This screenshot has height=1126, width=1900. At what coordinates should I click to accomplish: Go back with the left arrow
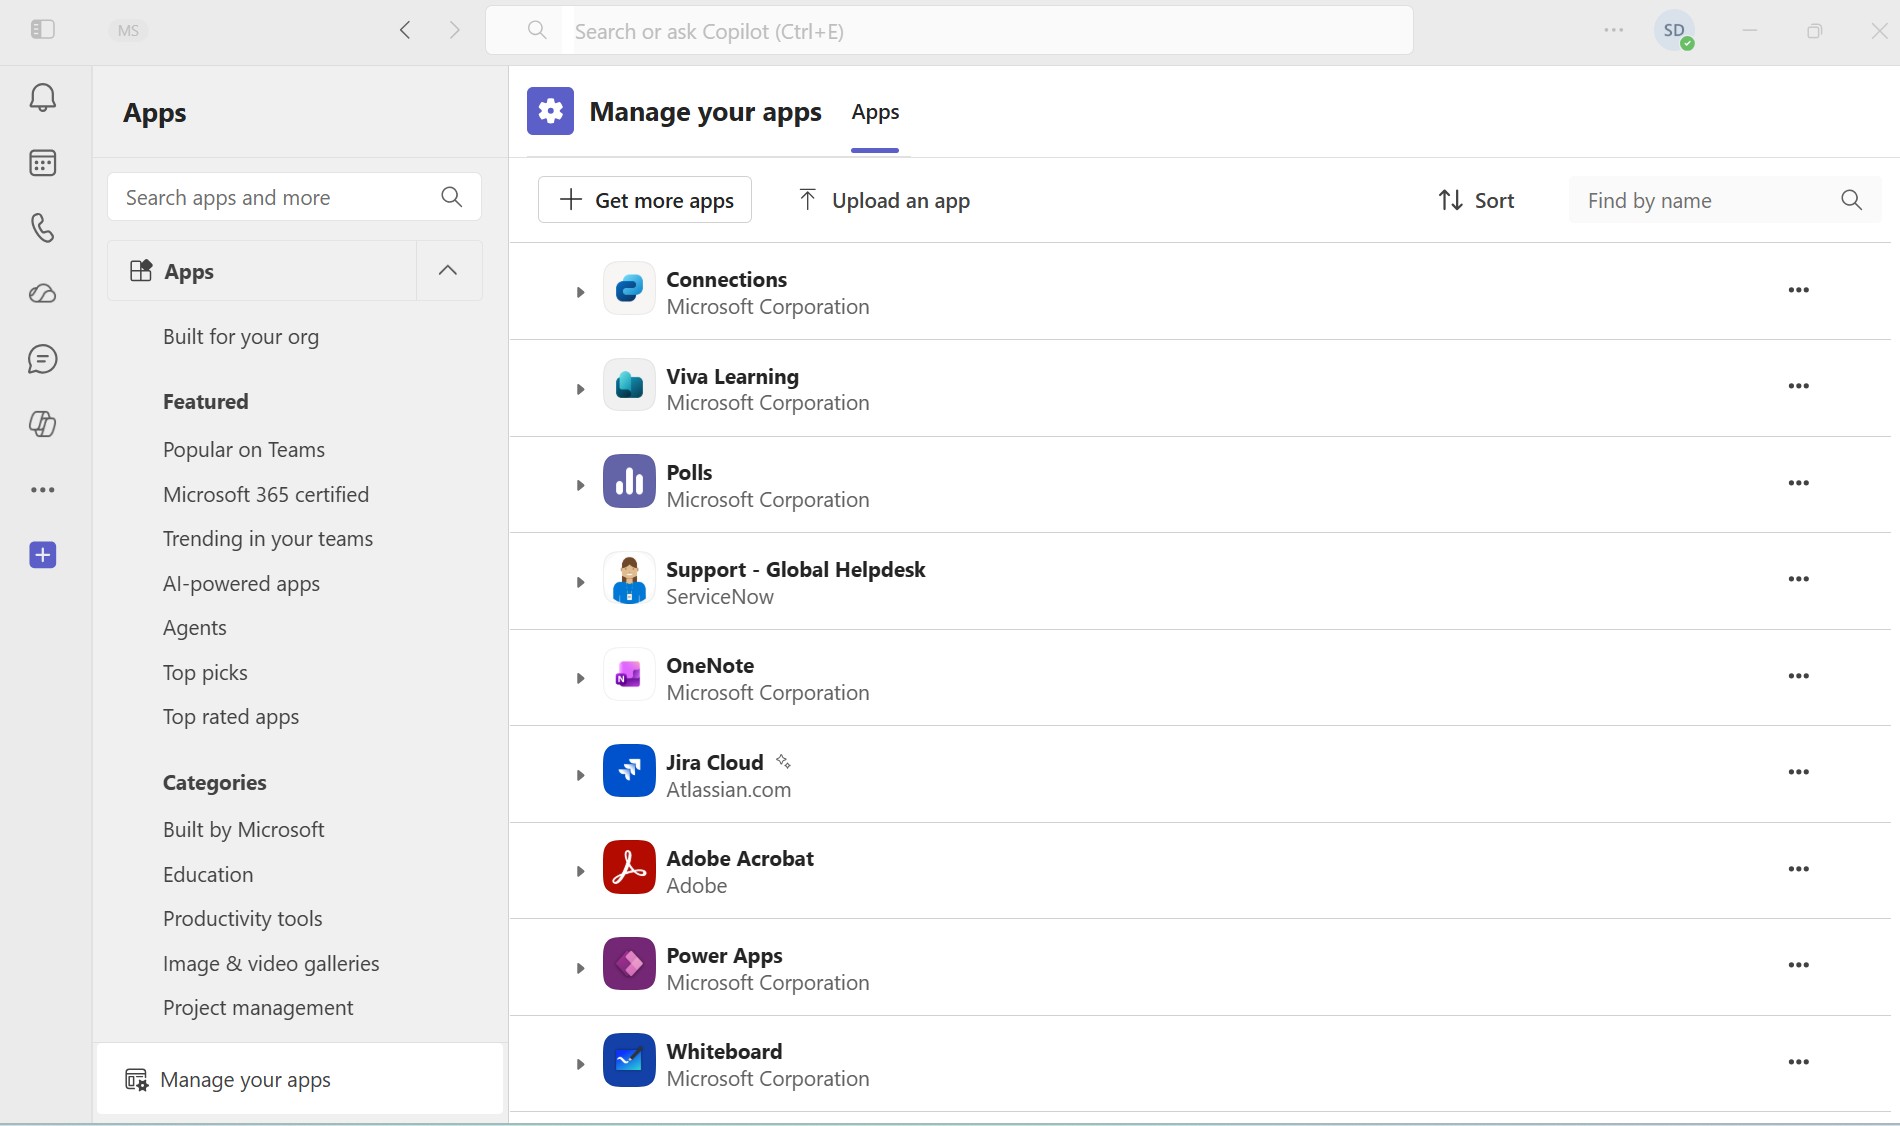[x=405, y=30]
